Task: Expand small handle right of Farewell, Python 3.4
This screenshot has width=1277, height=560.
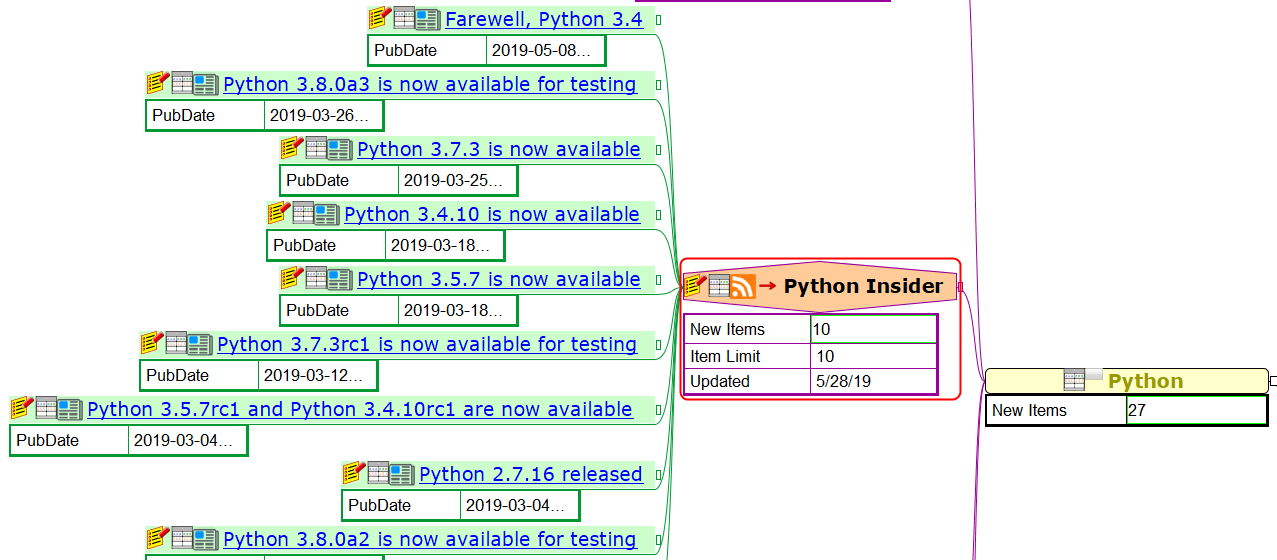Action: point(658,20)
